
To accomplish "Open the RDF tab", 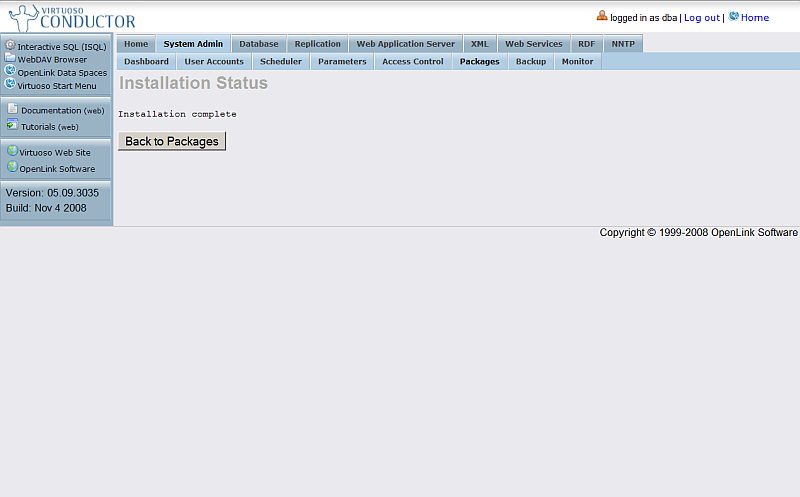I will 586,44.
